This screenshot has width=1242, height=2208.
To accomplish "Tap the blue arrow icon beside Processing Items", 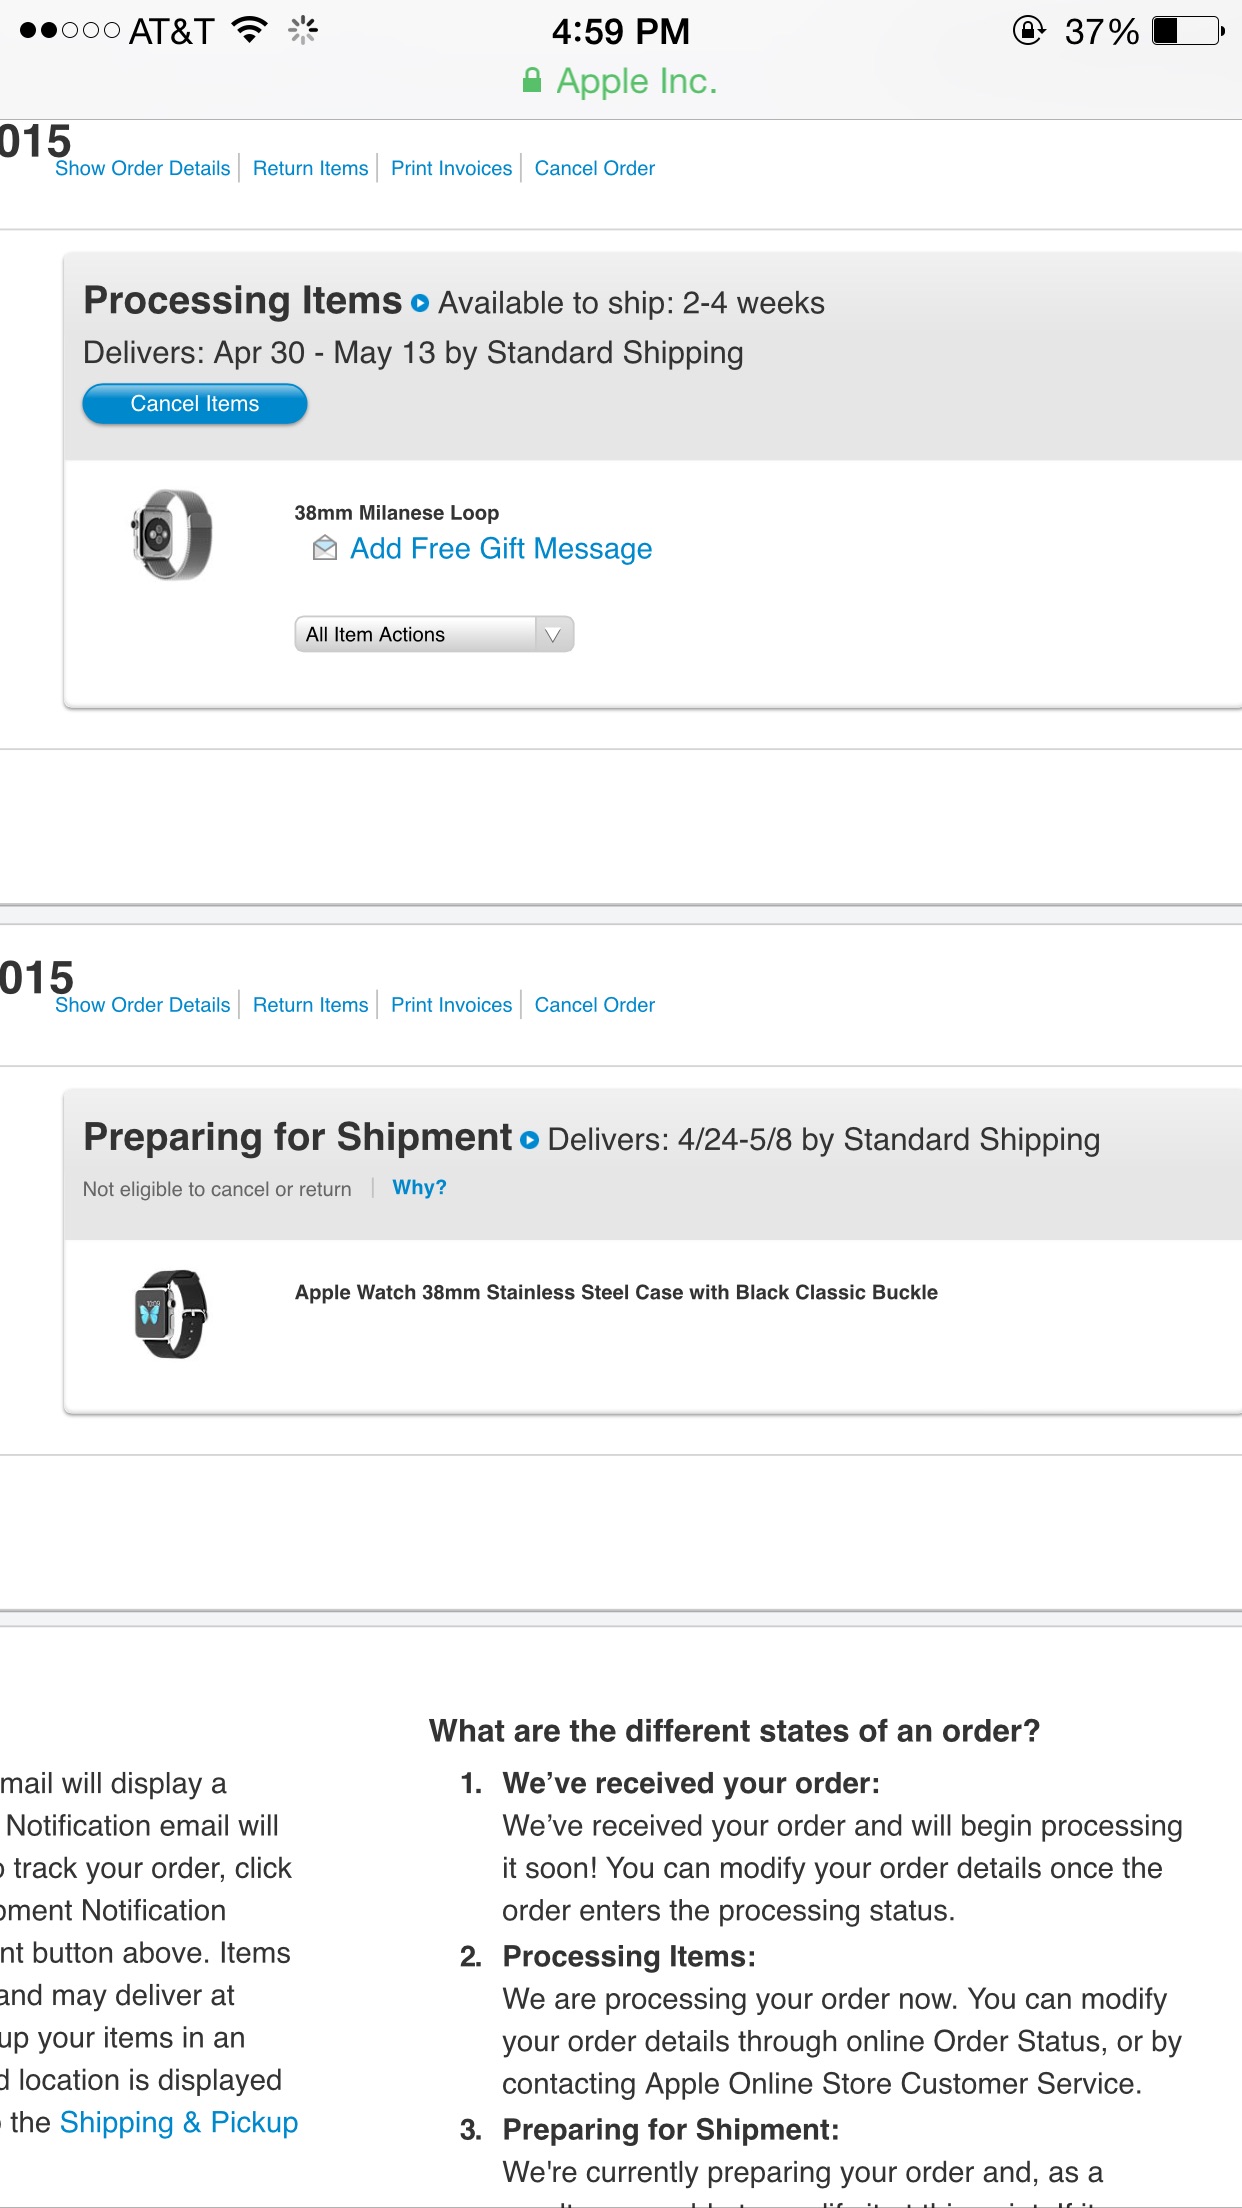I will tap(420, 303).
